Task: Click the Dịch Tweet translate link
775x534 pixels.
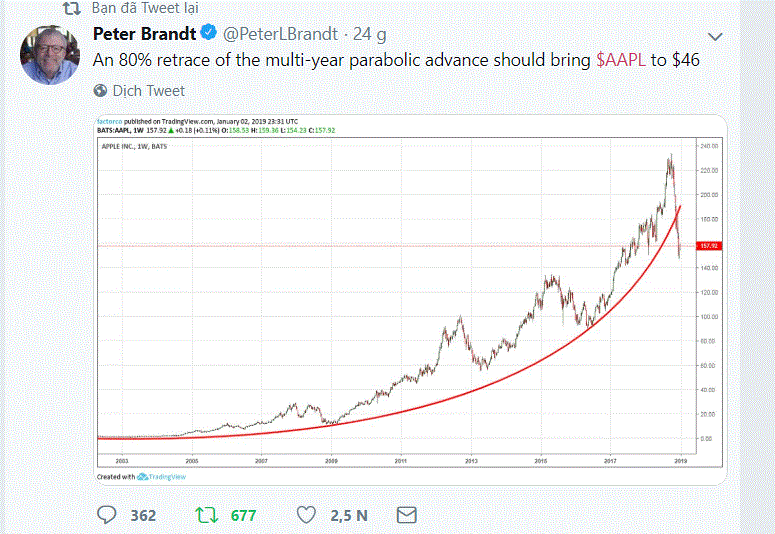Action: [x=148, y=90]
